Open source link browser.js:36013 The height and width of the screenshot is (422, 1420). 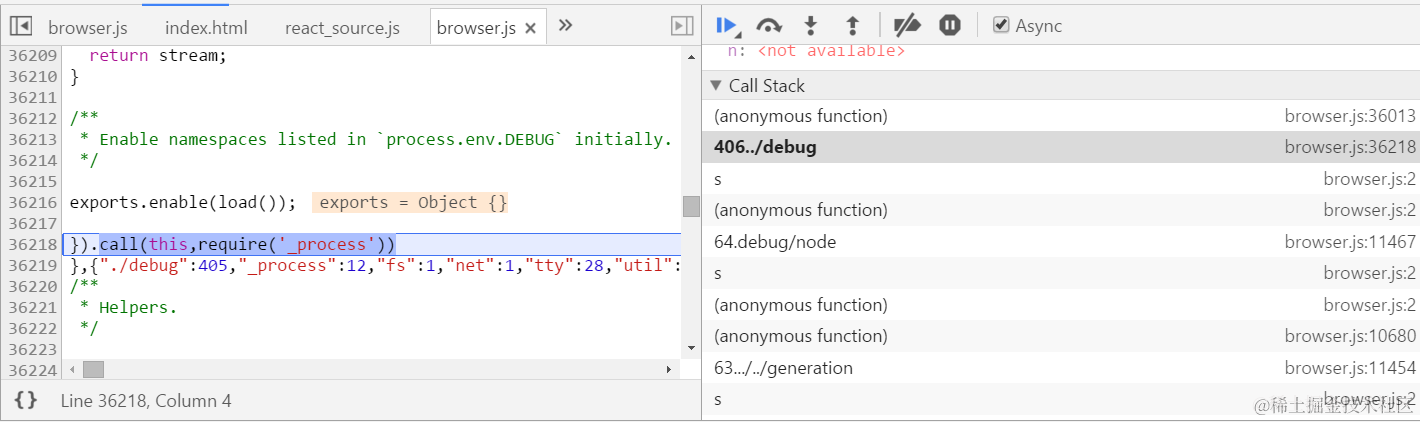tap(1350, 116)
